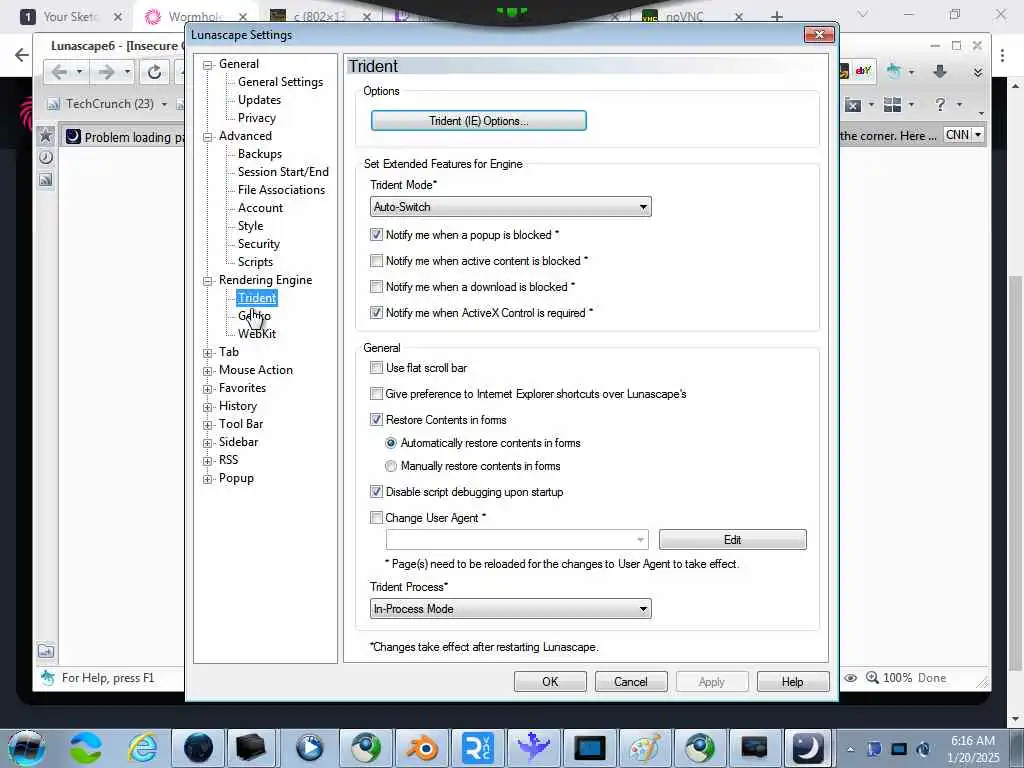Screen dimensions: 1024x768
Task: Click the help question mark toolbar icon
Action: [x=940, y=104]
